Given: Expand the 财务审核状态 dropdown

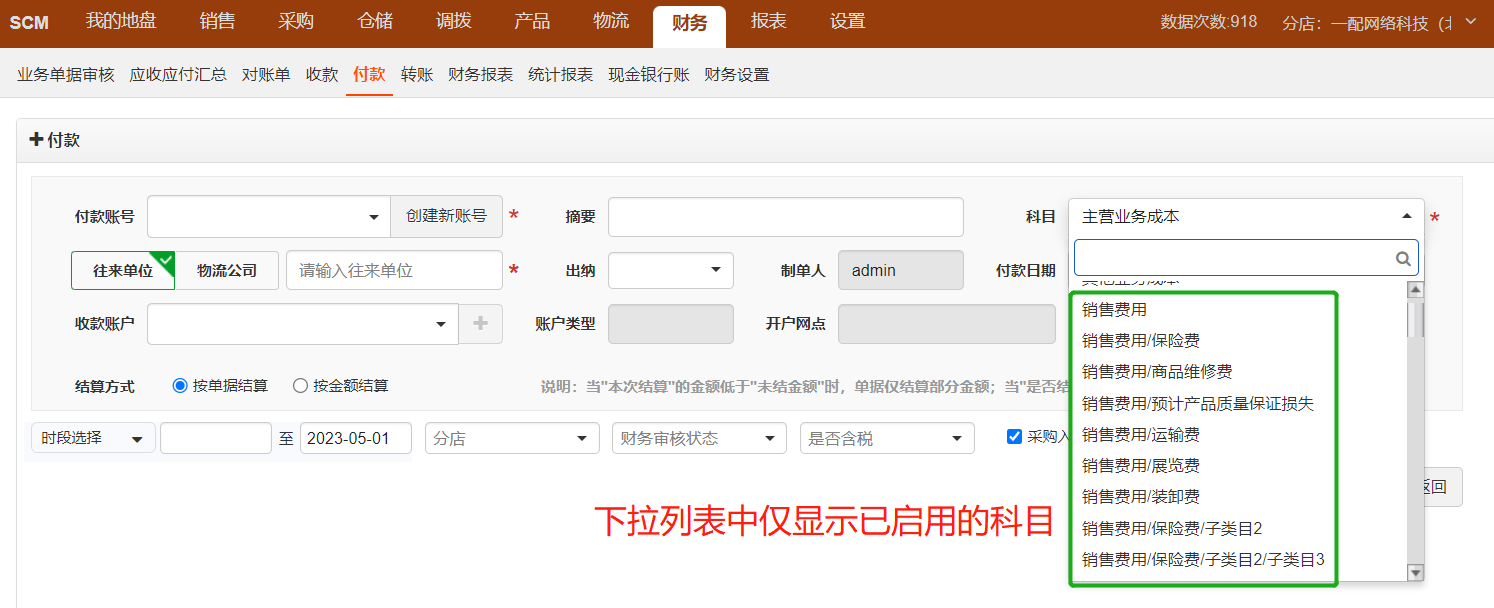Looking at the screenshot, I should [698, 438].
